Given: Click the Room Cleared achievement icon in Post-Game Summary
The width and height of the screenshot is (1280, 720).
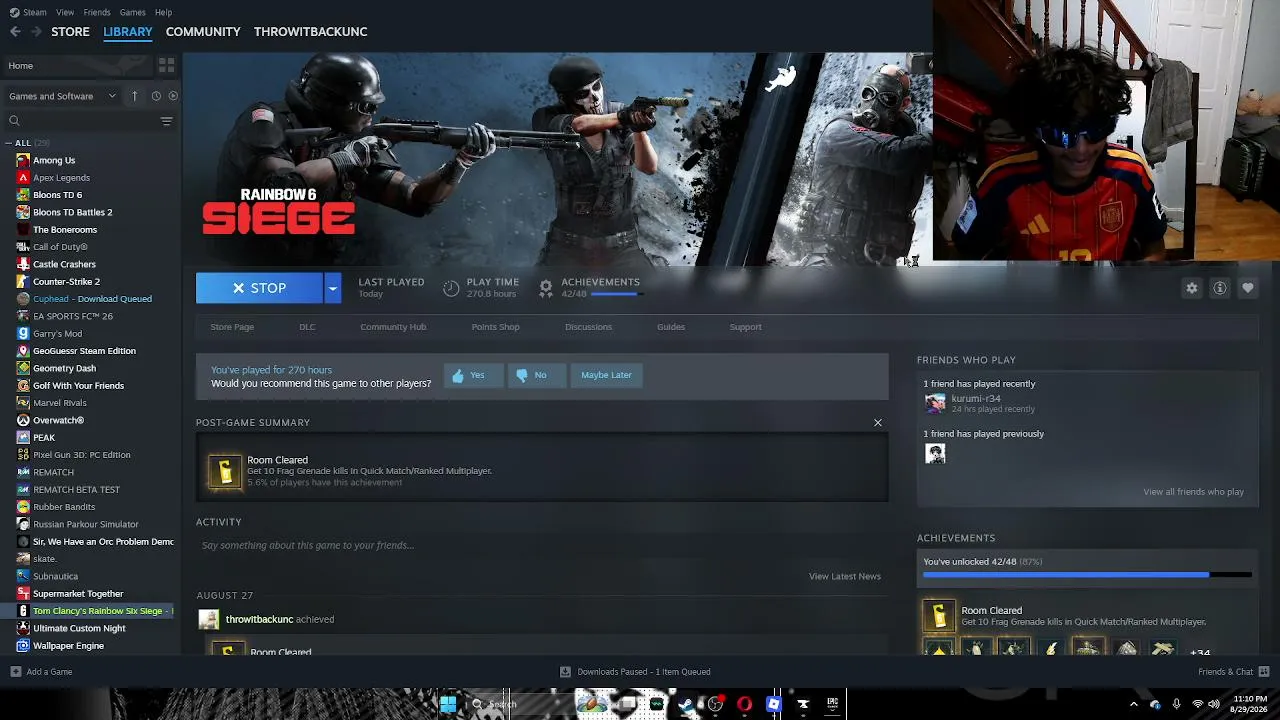Looking at the screenshot, I should click(225, 471).
